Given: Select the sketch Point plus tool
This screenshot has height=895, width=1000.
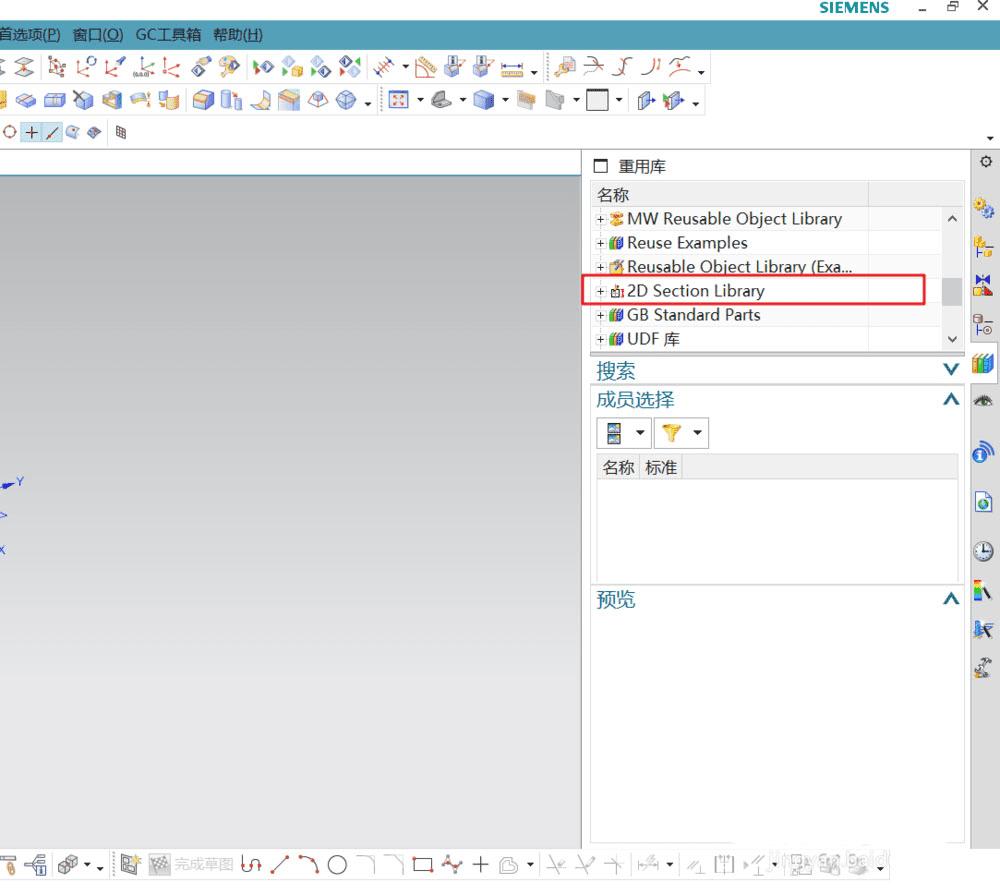Looking at the screenshot, I should (x=480, y=865).
